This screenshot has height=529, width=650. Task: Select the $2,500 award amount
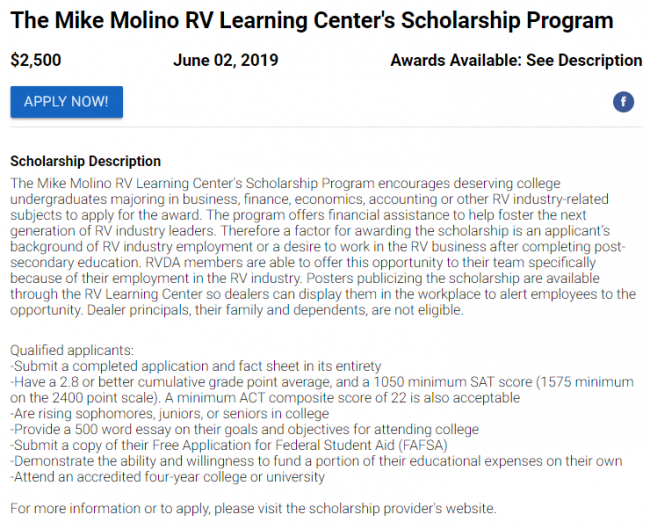pos(36,60)
